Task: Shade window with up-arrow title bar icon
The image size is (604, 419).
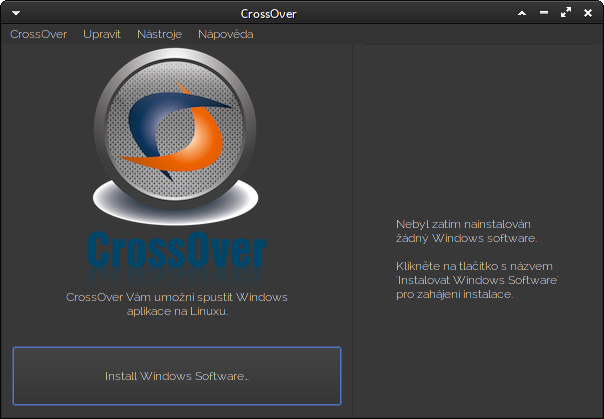Action: coord(522,13)
